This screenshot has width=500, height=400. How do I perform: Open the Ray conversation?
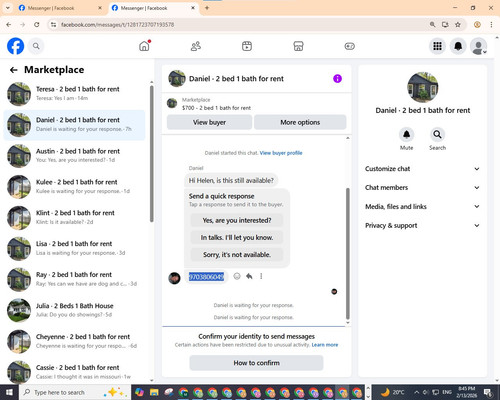pyautogui.click(x=75, y=279)
